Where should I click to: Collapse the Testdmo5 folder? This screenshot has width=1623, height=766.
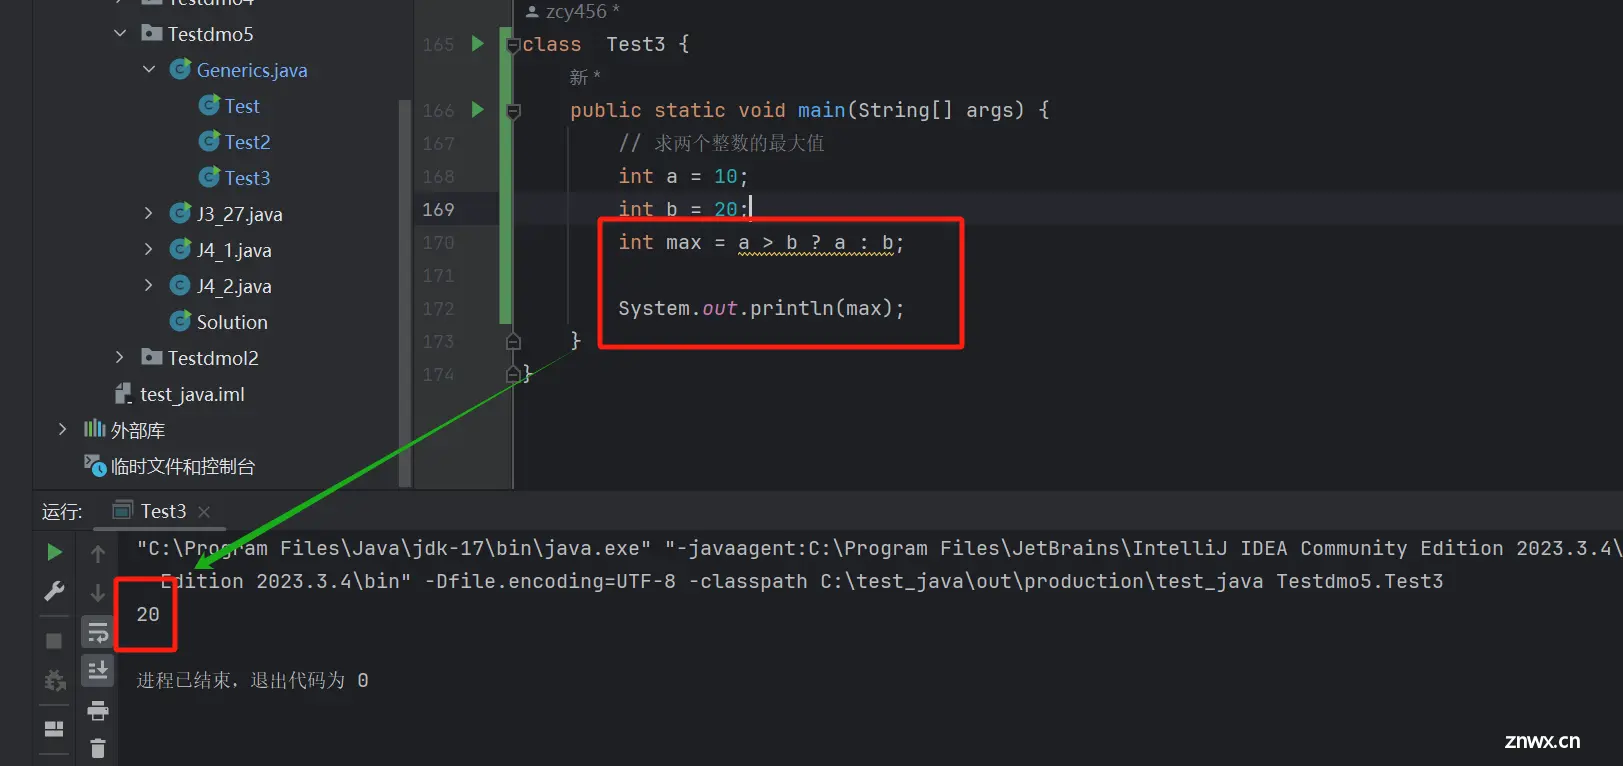tap(120, 33)
